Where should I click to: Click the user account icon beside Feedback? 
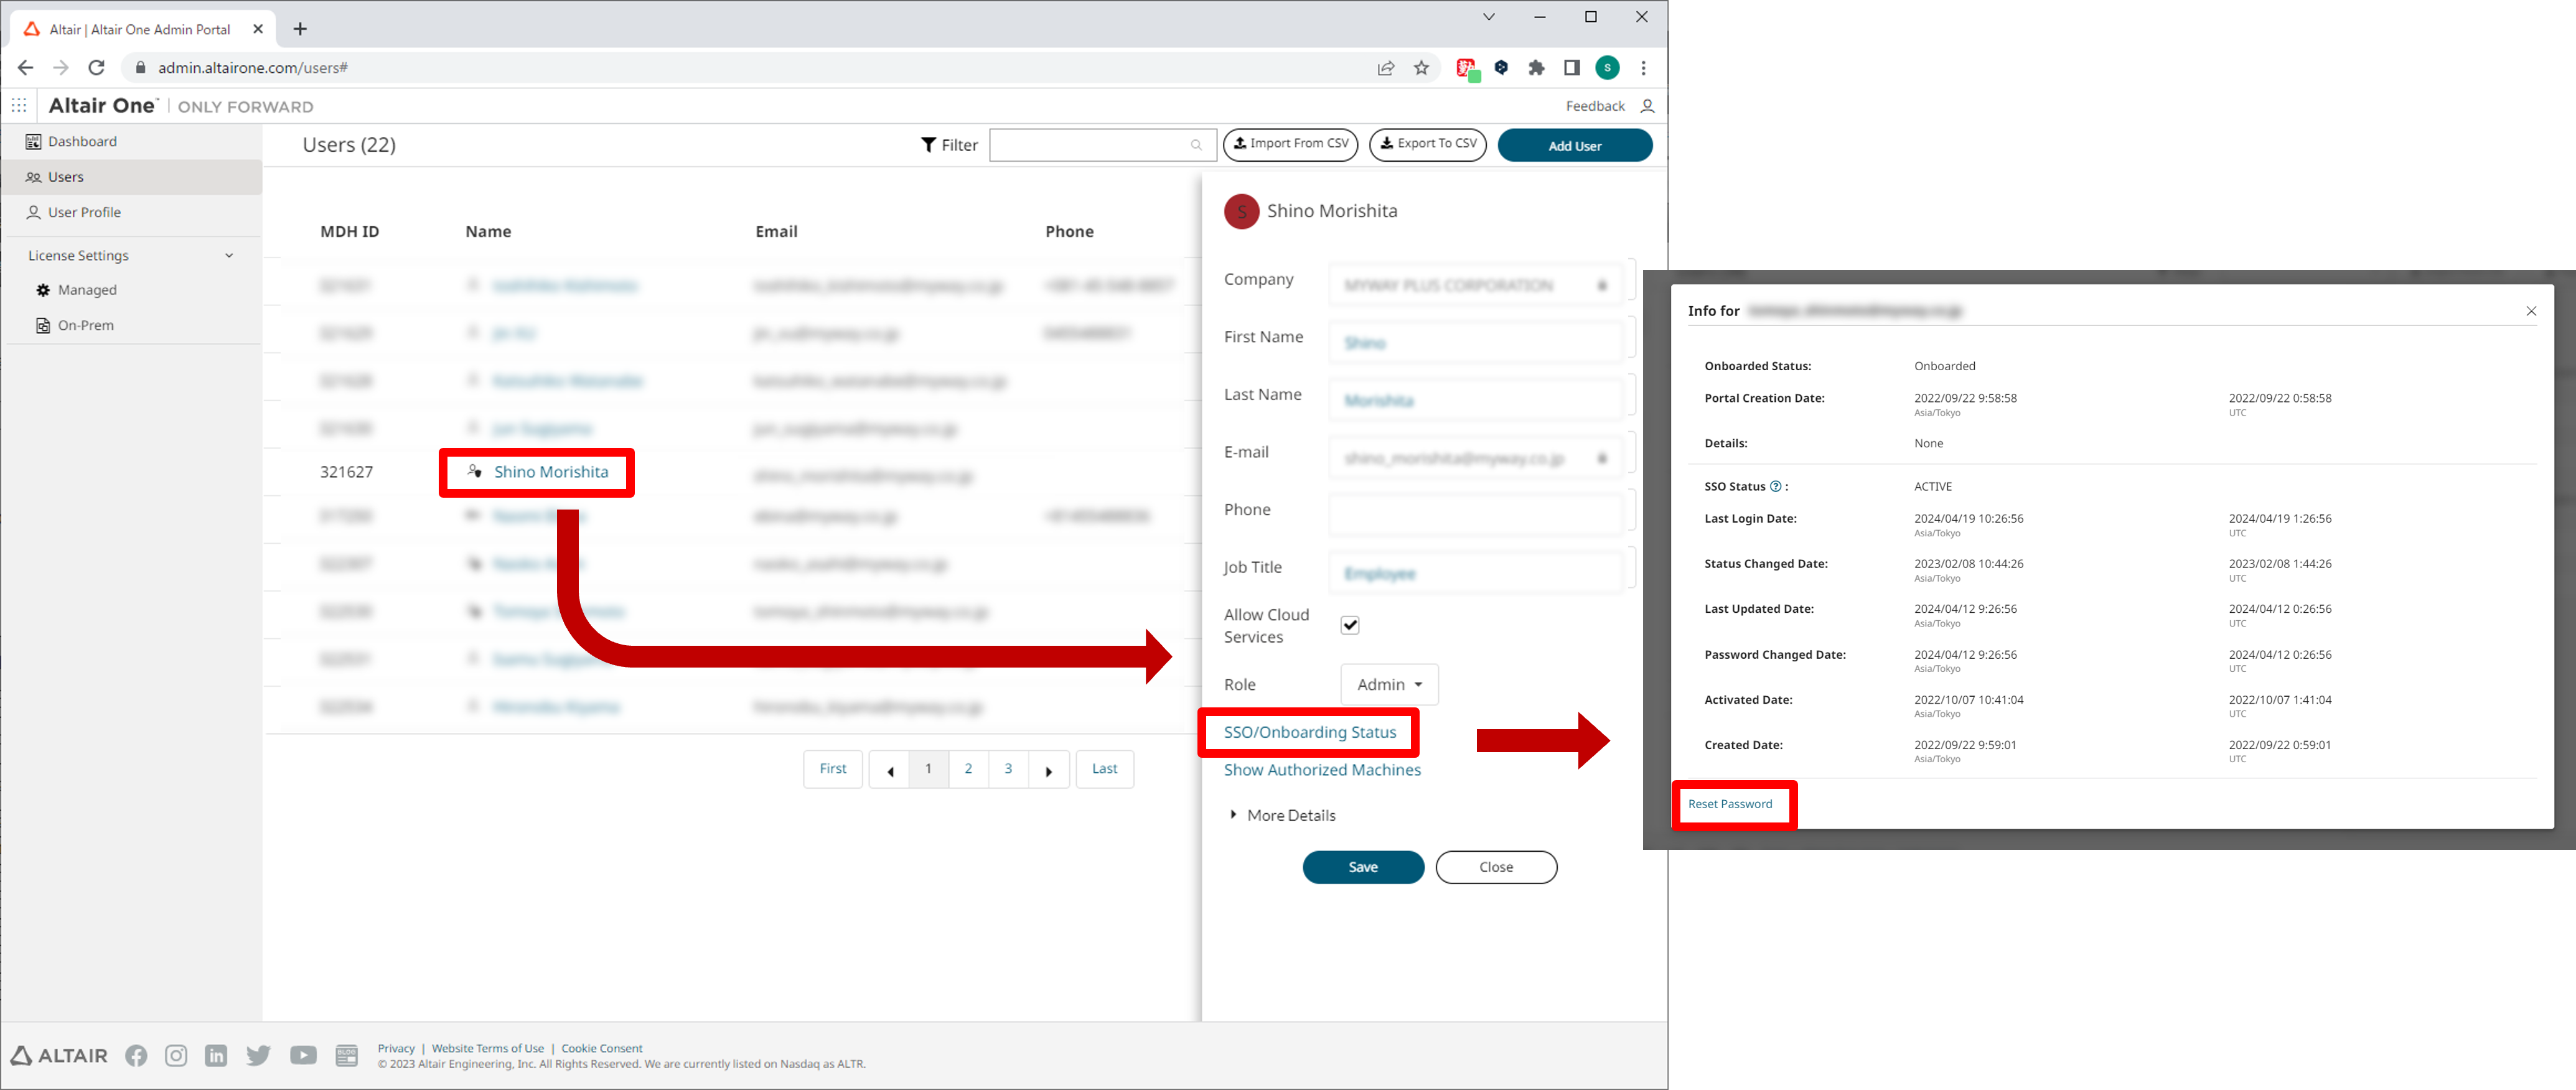pos(1647,106)
